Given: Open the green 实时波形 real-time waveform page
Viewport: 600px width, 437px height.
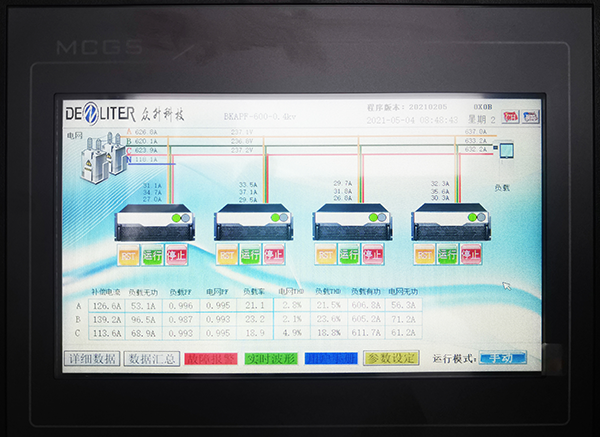Looking at the screenshot, I should [x=271, y=358].
